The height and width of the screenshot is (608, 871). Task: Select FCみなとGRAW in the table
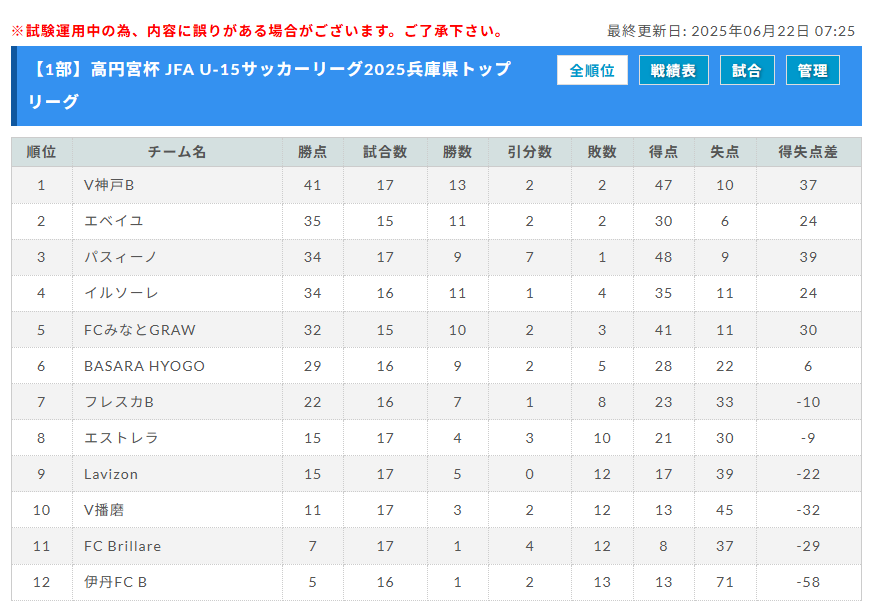139,330
